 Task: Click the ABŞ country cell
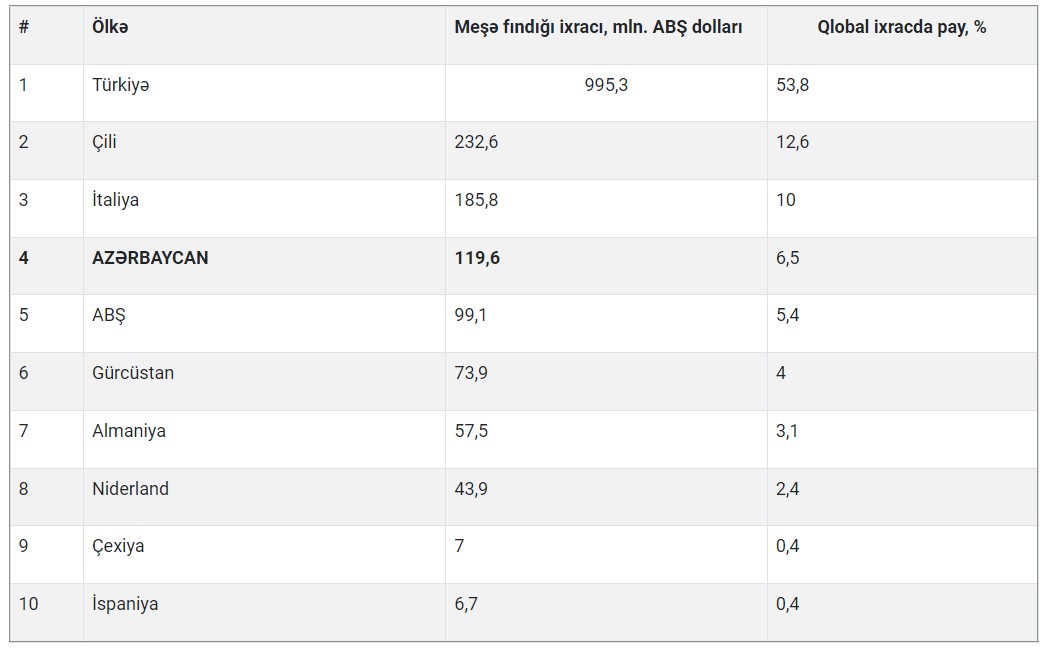point(109,315)
